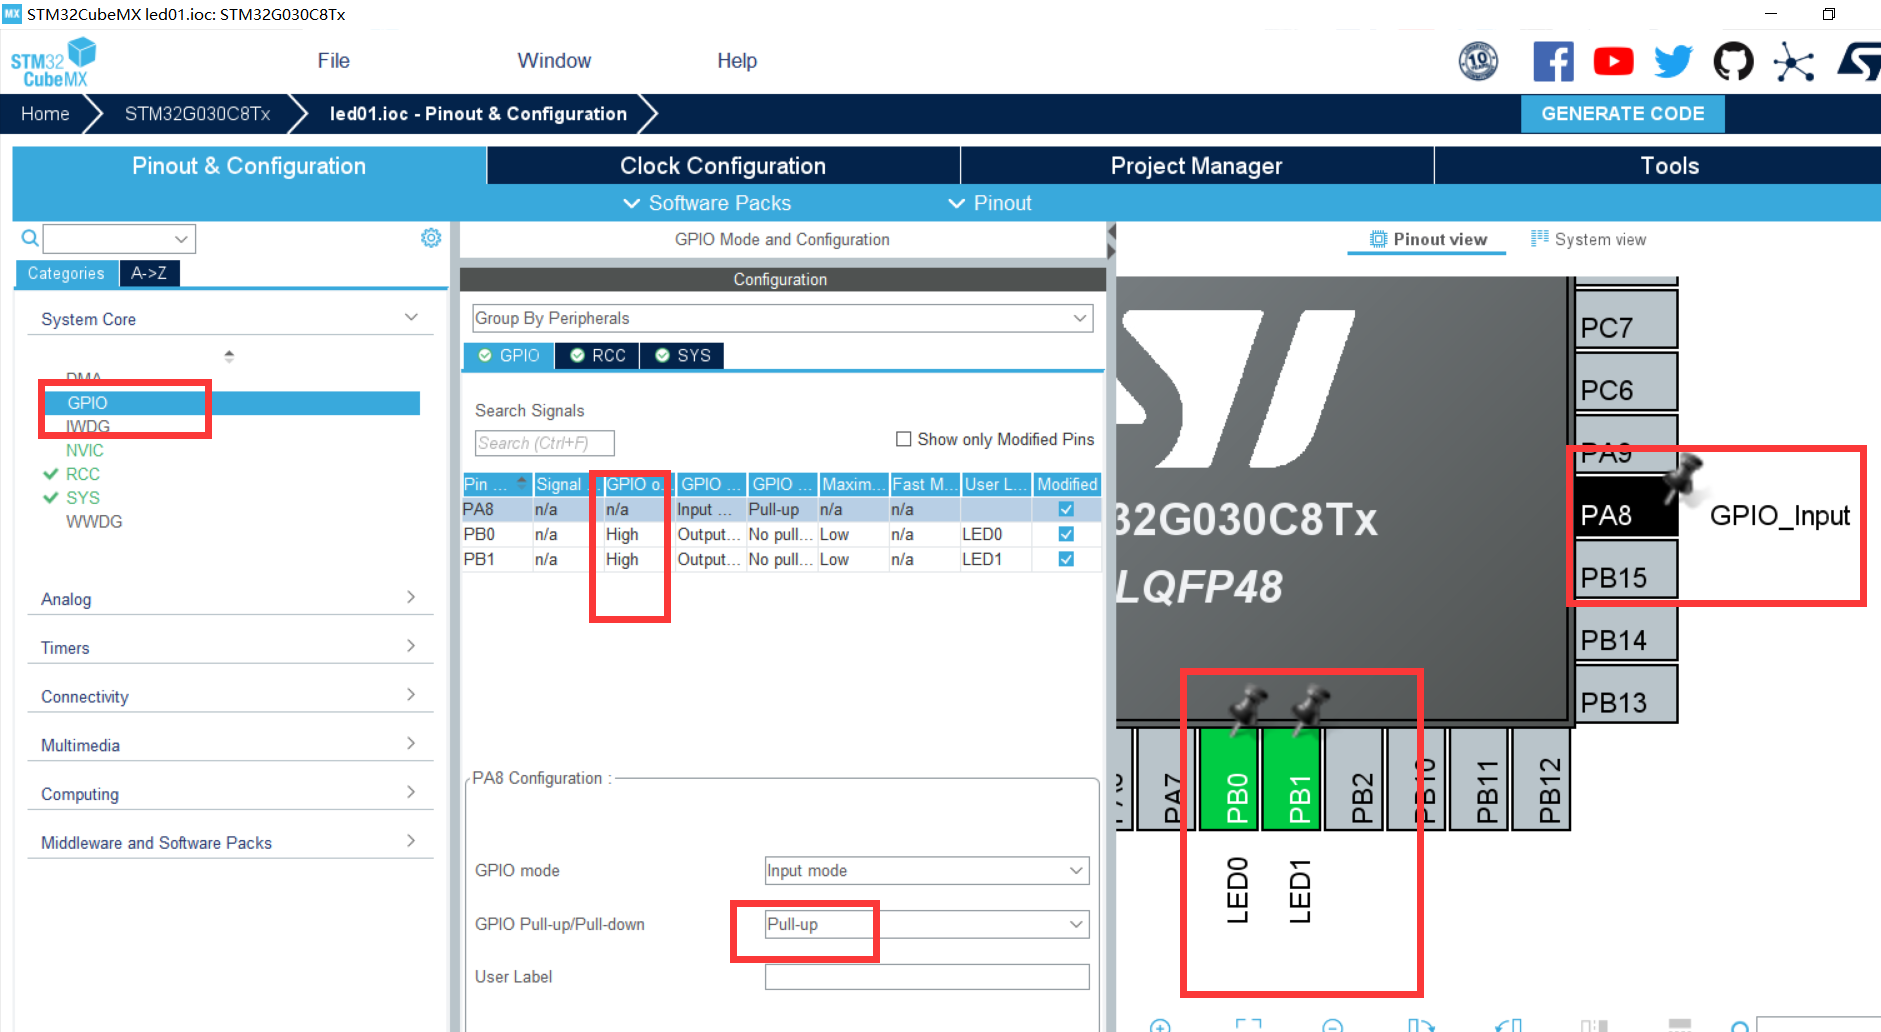Switch to System view
The width and height of the screenshot is (1881, 1032).
pyautogui.click(x=1588, y=240)
